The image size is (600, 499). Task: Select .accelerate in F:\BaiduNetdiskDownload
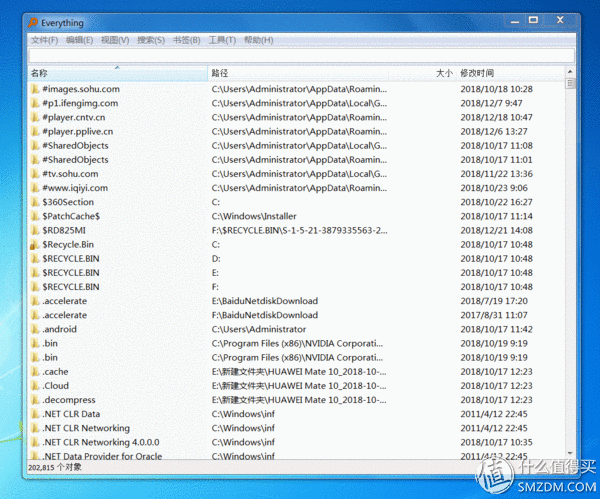(x=297, y=316)
